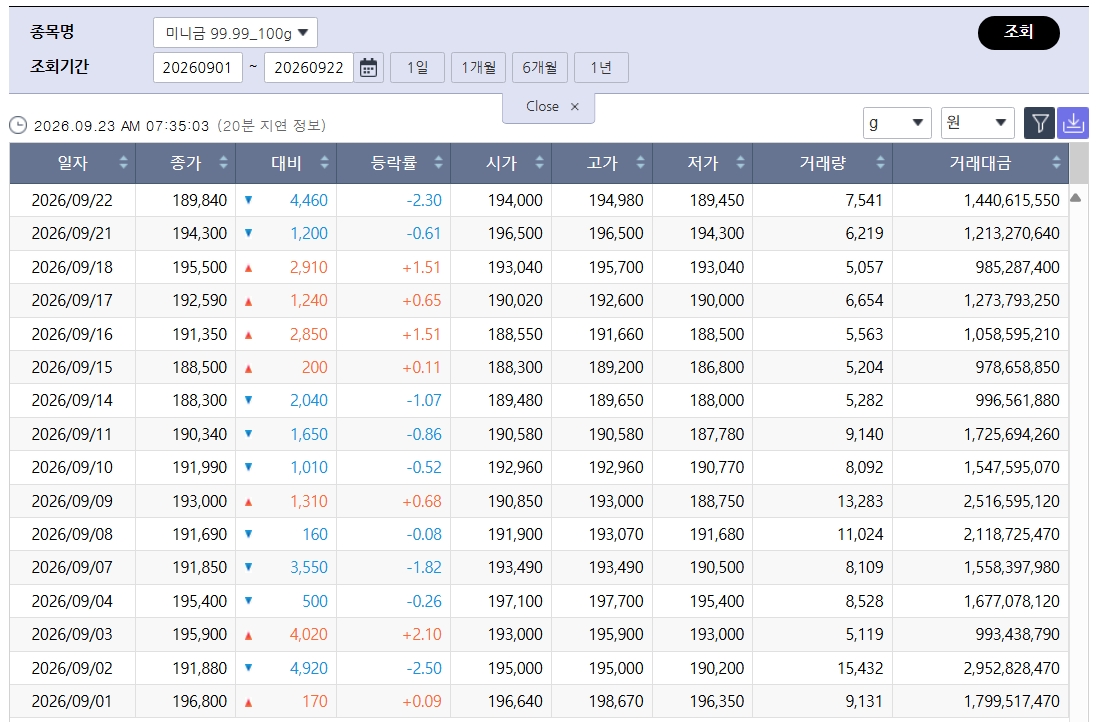Viewport: 1096px width, 722px height.
Task: Click change value 4,460
Action: pyautogui.click(x=309, y=200)
